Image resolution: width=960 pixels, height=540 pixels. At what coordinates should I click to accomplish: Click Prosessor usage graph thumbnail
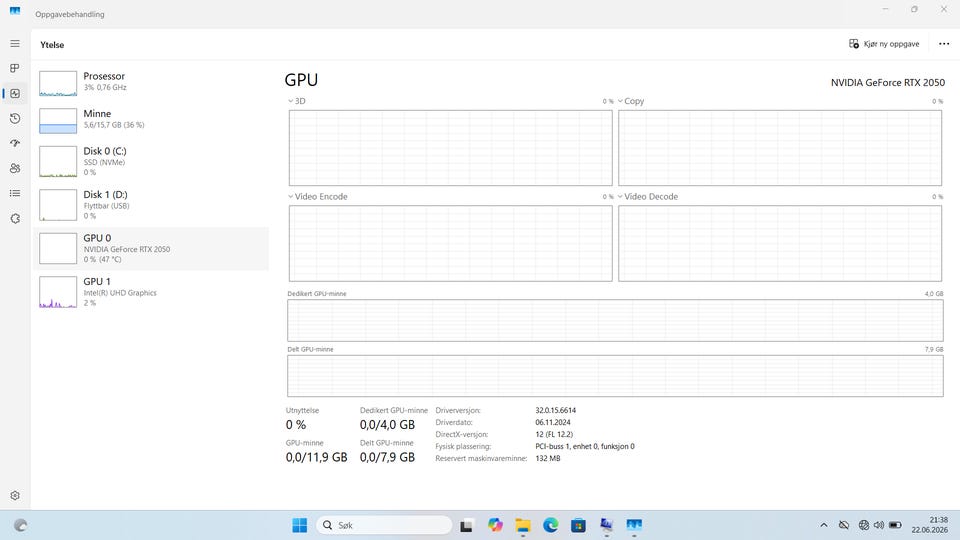point(58,83)
